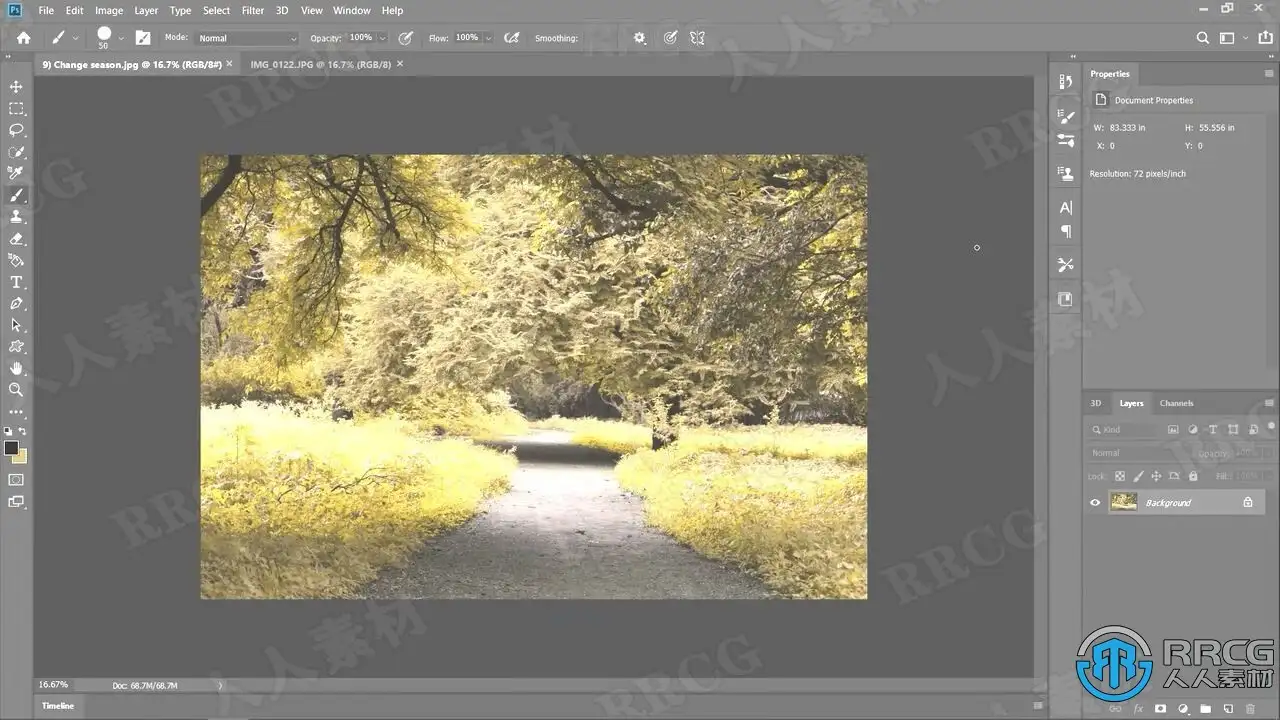Select the Clone Stamp tool
This screenshot has height=720, width=1280.
(x=16, y=217)
